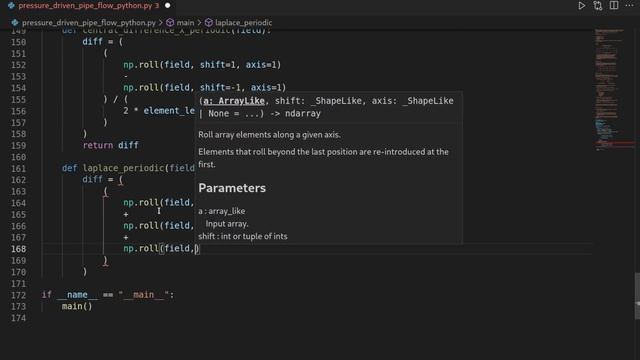Click 'np.roll(field, shift=1, axis=1)' on line 152

[x=202, y=65]
